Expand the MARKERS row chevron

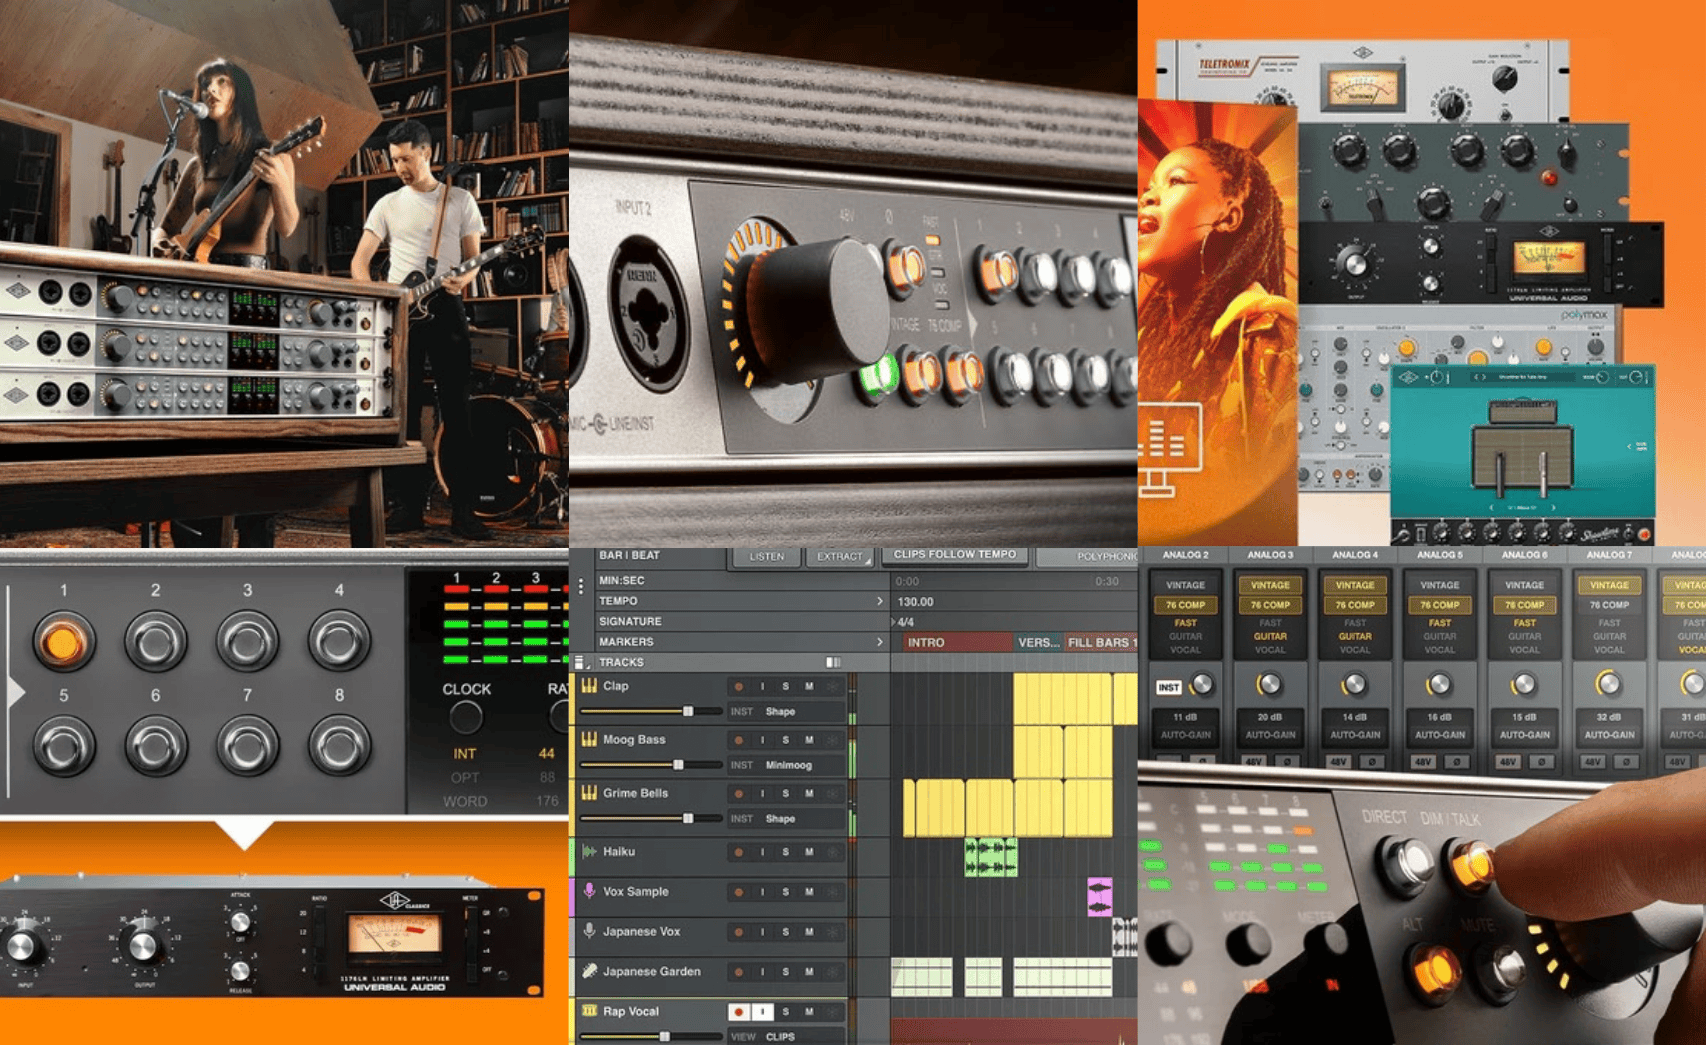879,642
